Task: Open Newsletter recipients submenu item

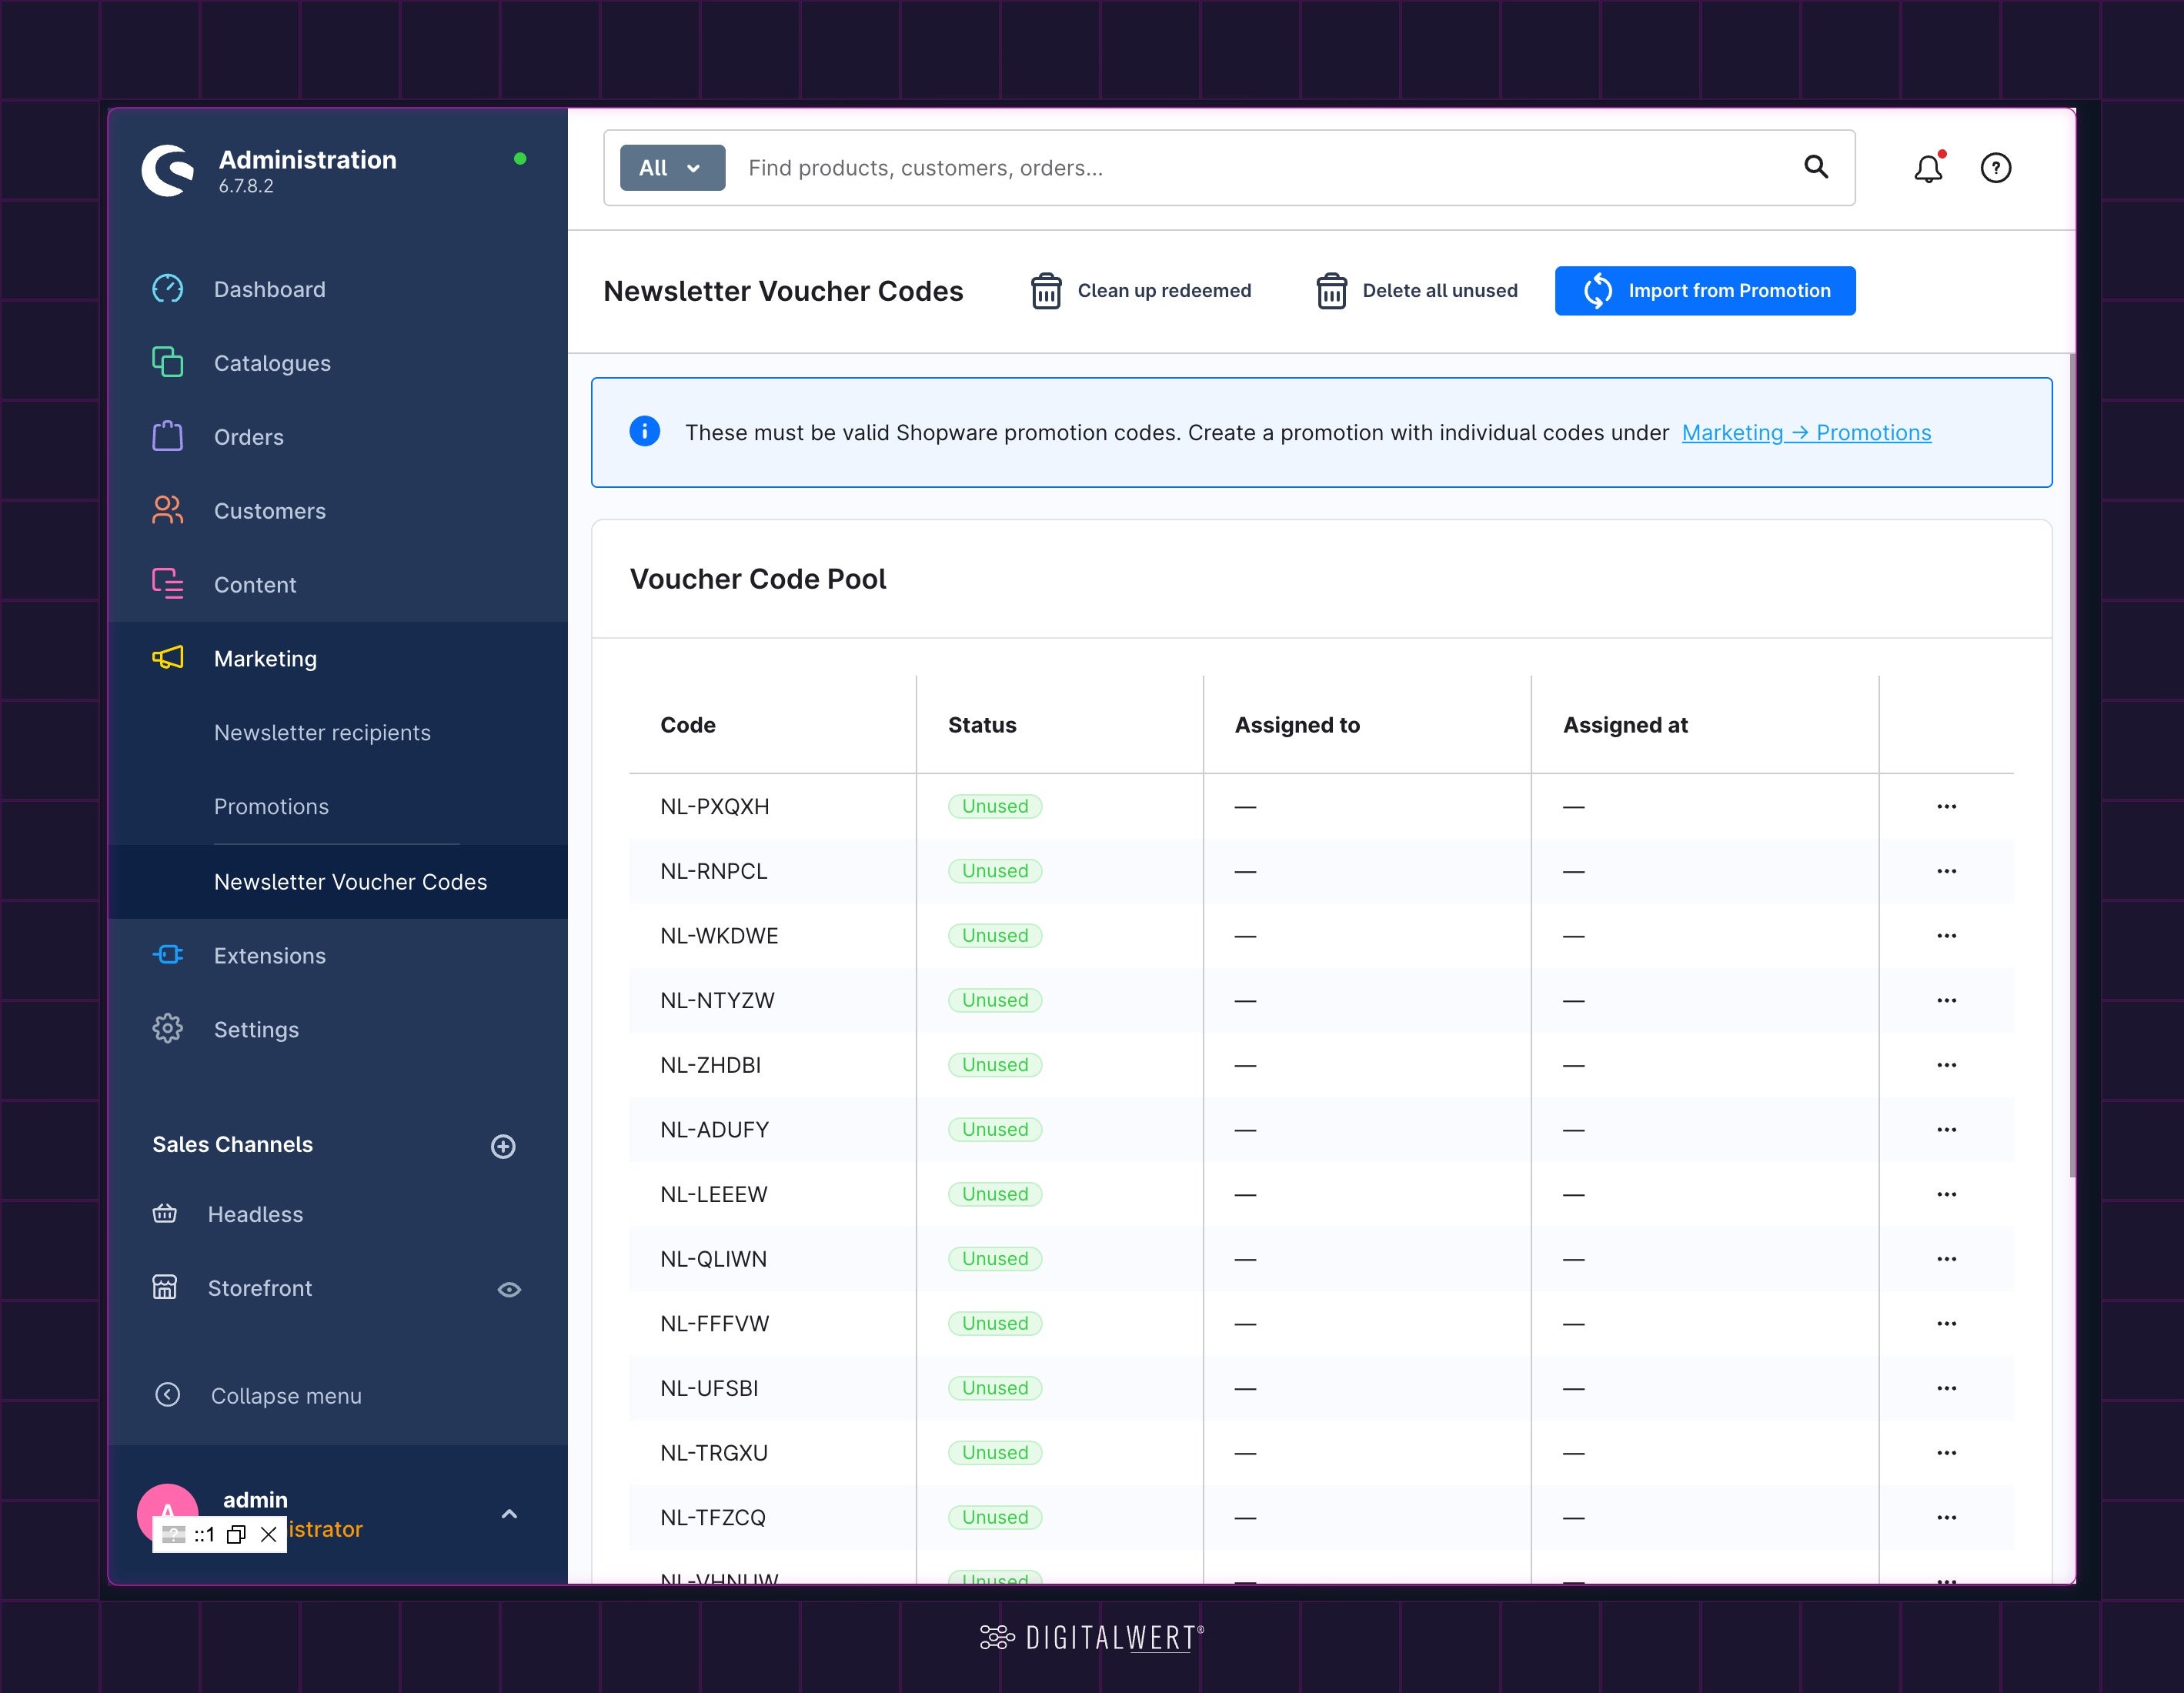Action: click(322, 733)
